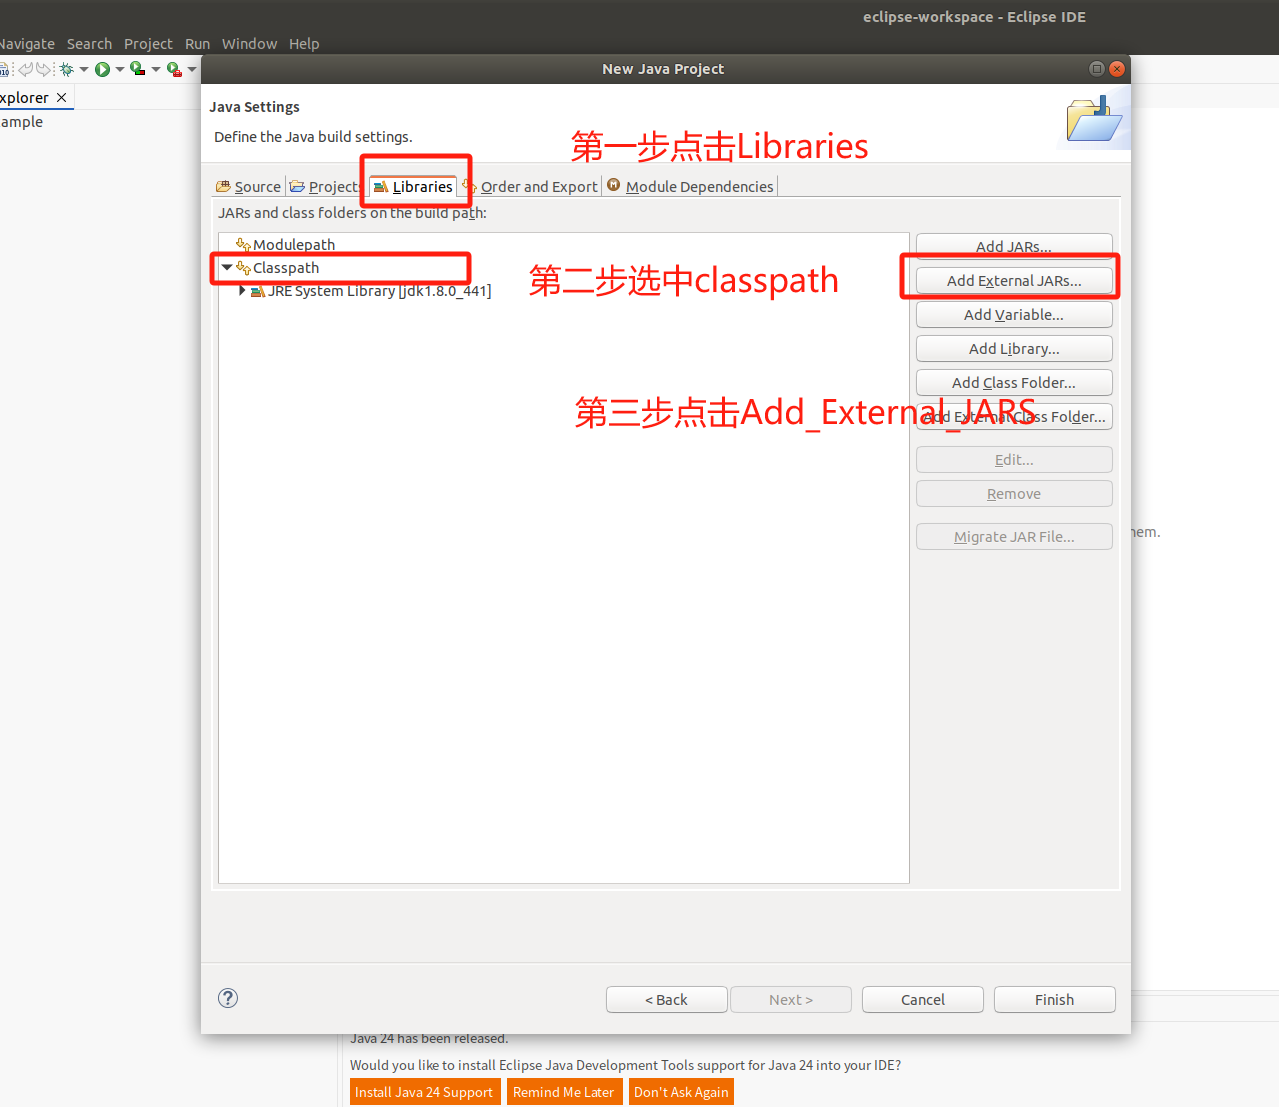The width and height of the screenshot is (1279, 1107).
Task: Go back with the < Back button
Action: pyautogui.click(x=666, y=999)
